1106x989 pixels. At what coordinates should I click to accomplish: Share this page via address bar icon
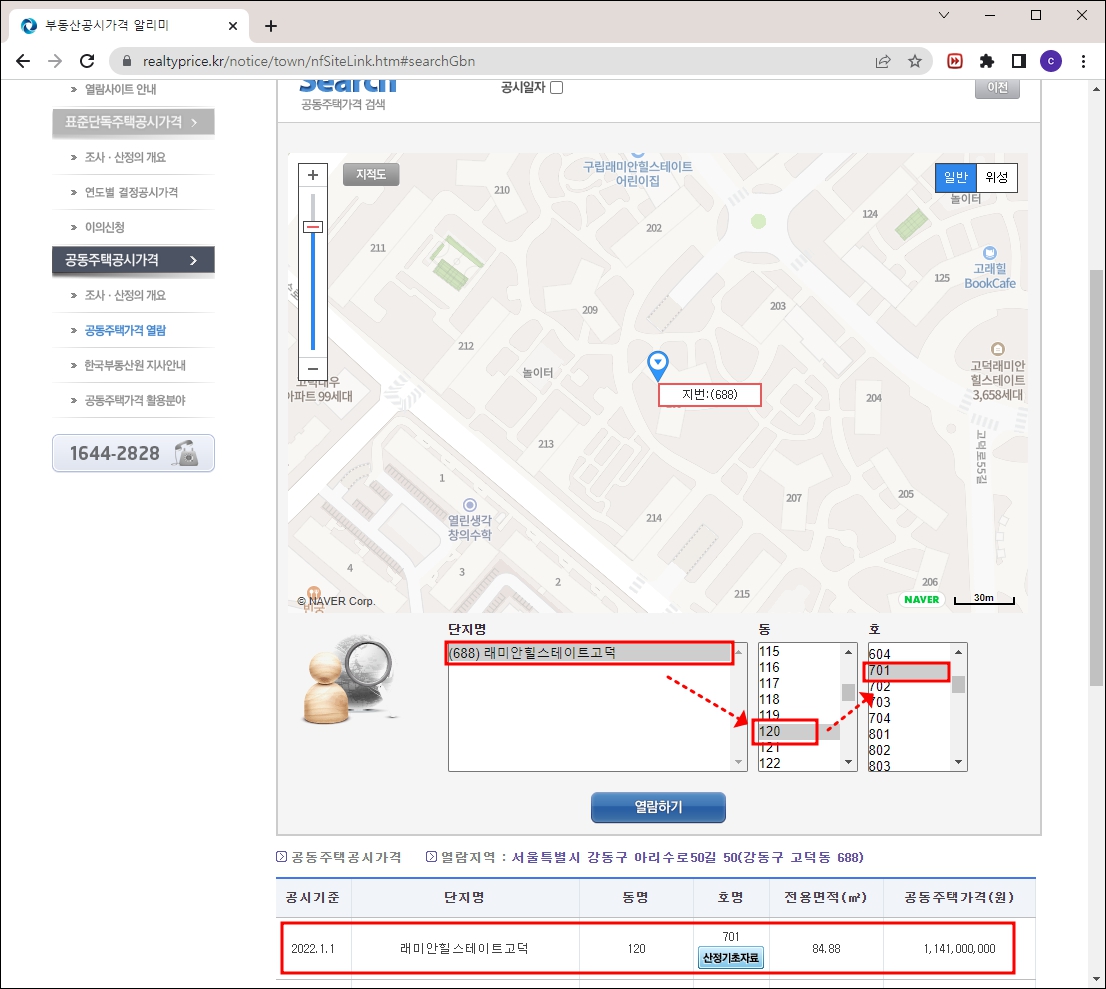[x=883, y=61]
